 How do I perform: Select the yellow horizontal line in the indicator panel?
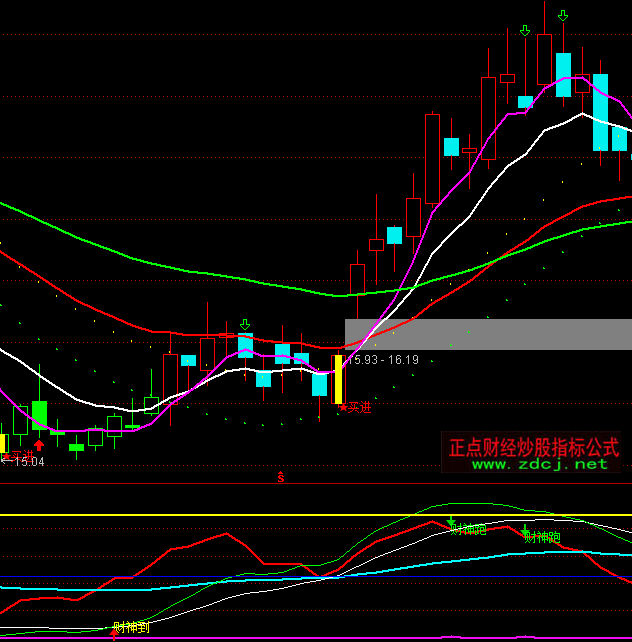tap(200, 516)
